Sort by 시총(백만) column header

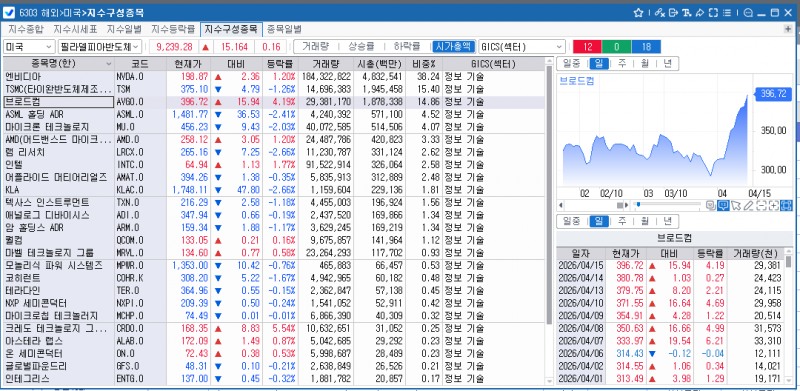pos(381,64)
